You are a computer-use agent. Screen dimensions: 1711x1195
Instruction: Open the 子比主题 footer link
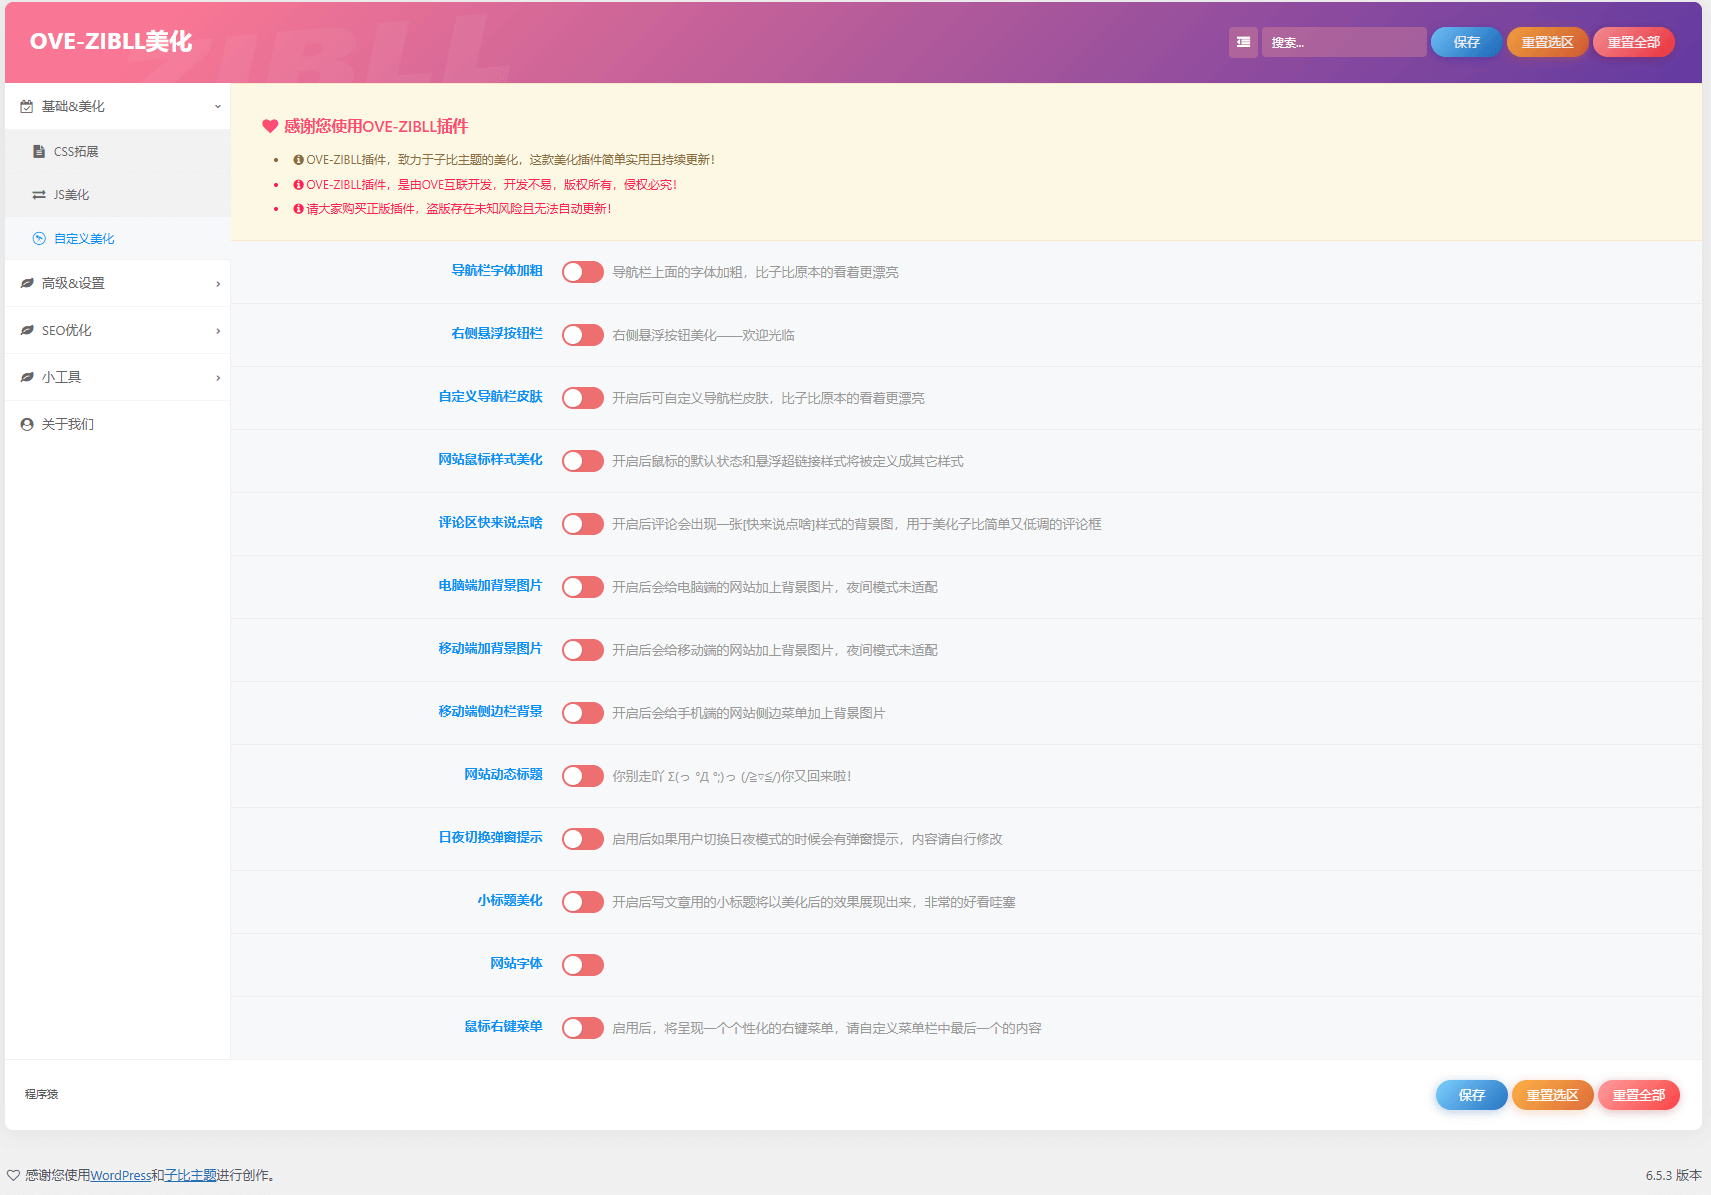190,1175
